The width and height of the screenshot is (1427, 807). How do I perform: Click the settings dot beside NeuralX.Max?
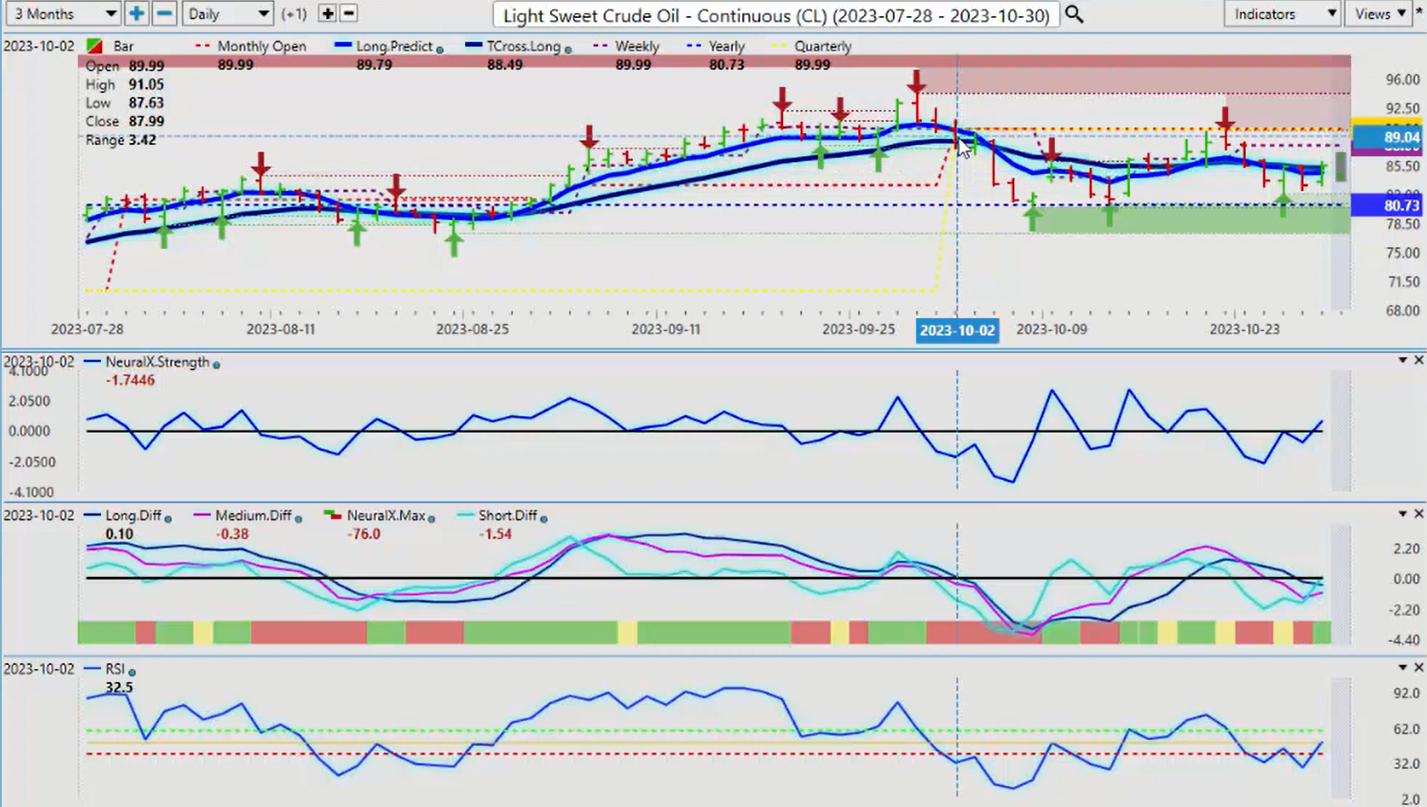click(x=432, y=519)
